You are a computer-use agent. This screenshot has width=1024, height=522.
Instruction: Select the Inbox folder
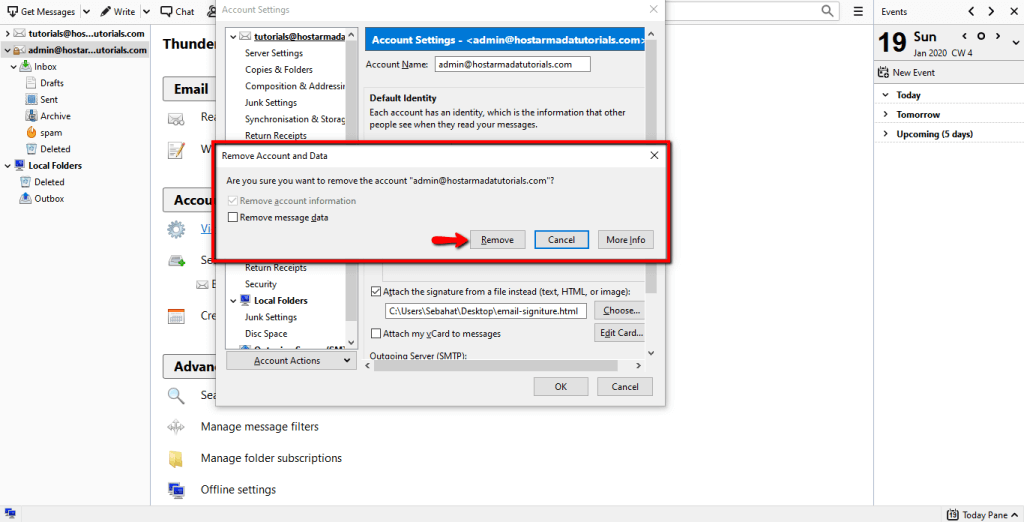[x=45, y=67]
